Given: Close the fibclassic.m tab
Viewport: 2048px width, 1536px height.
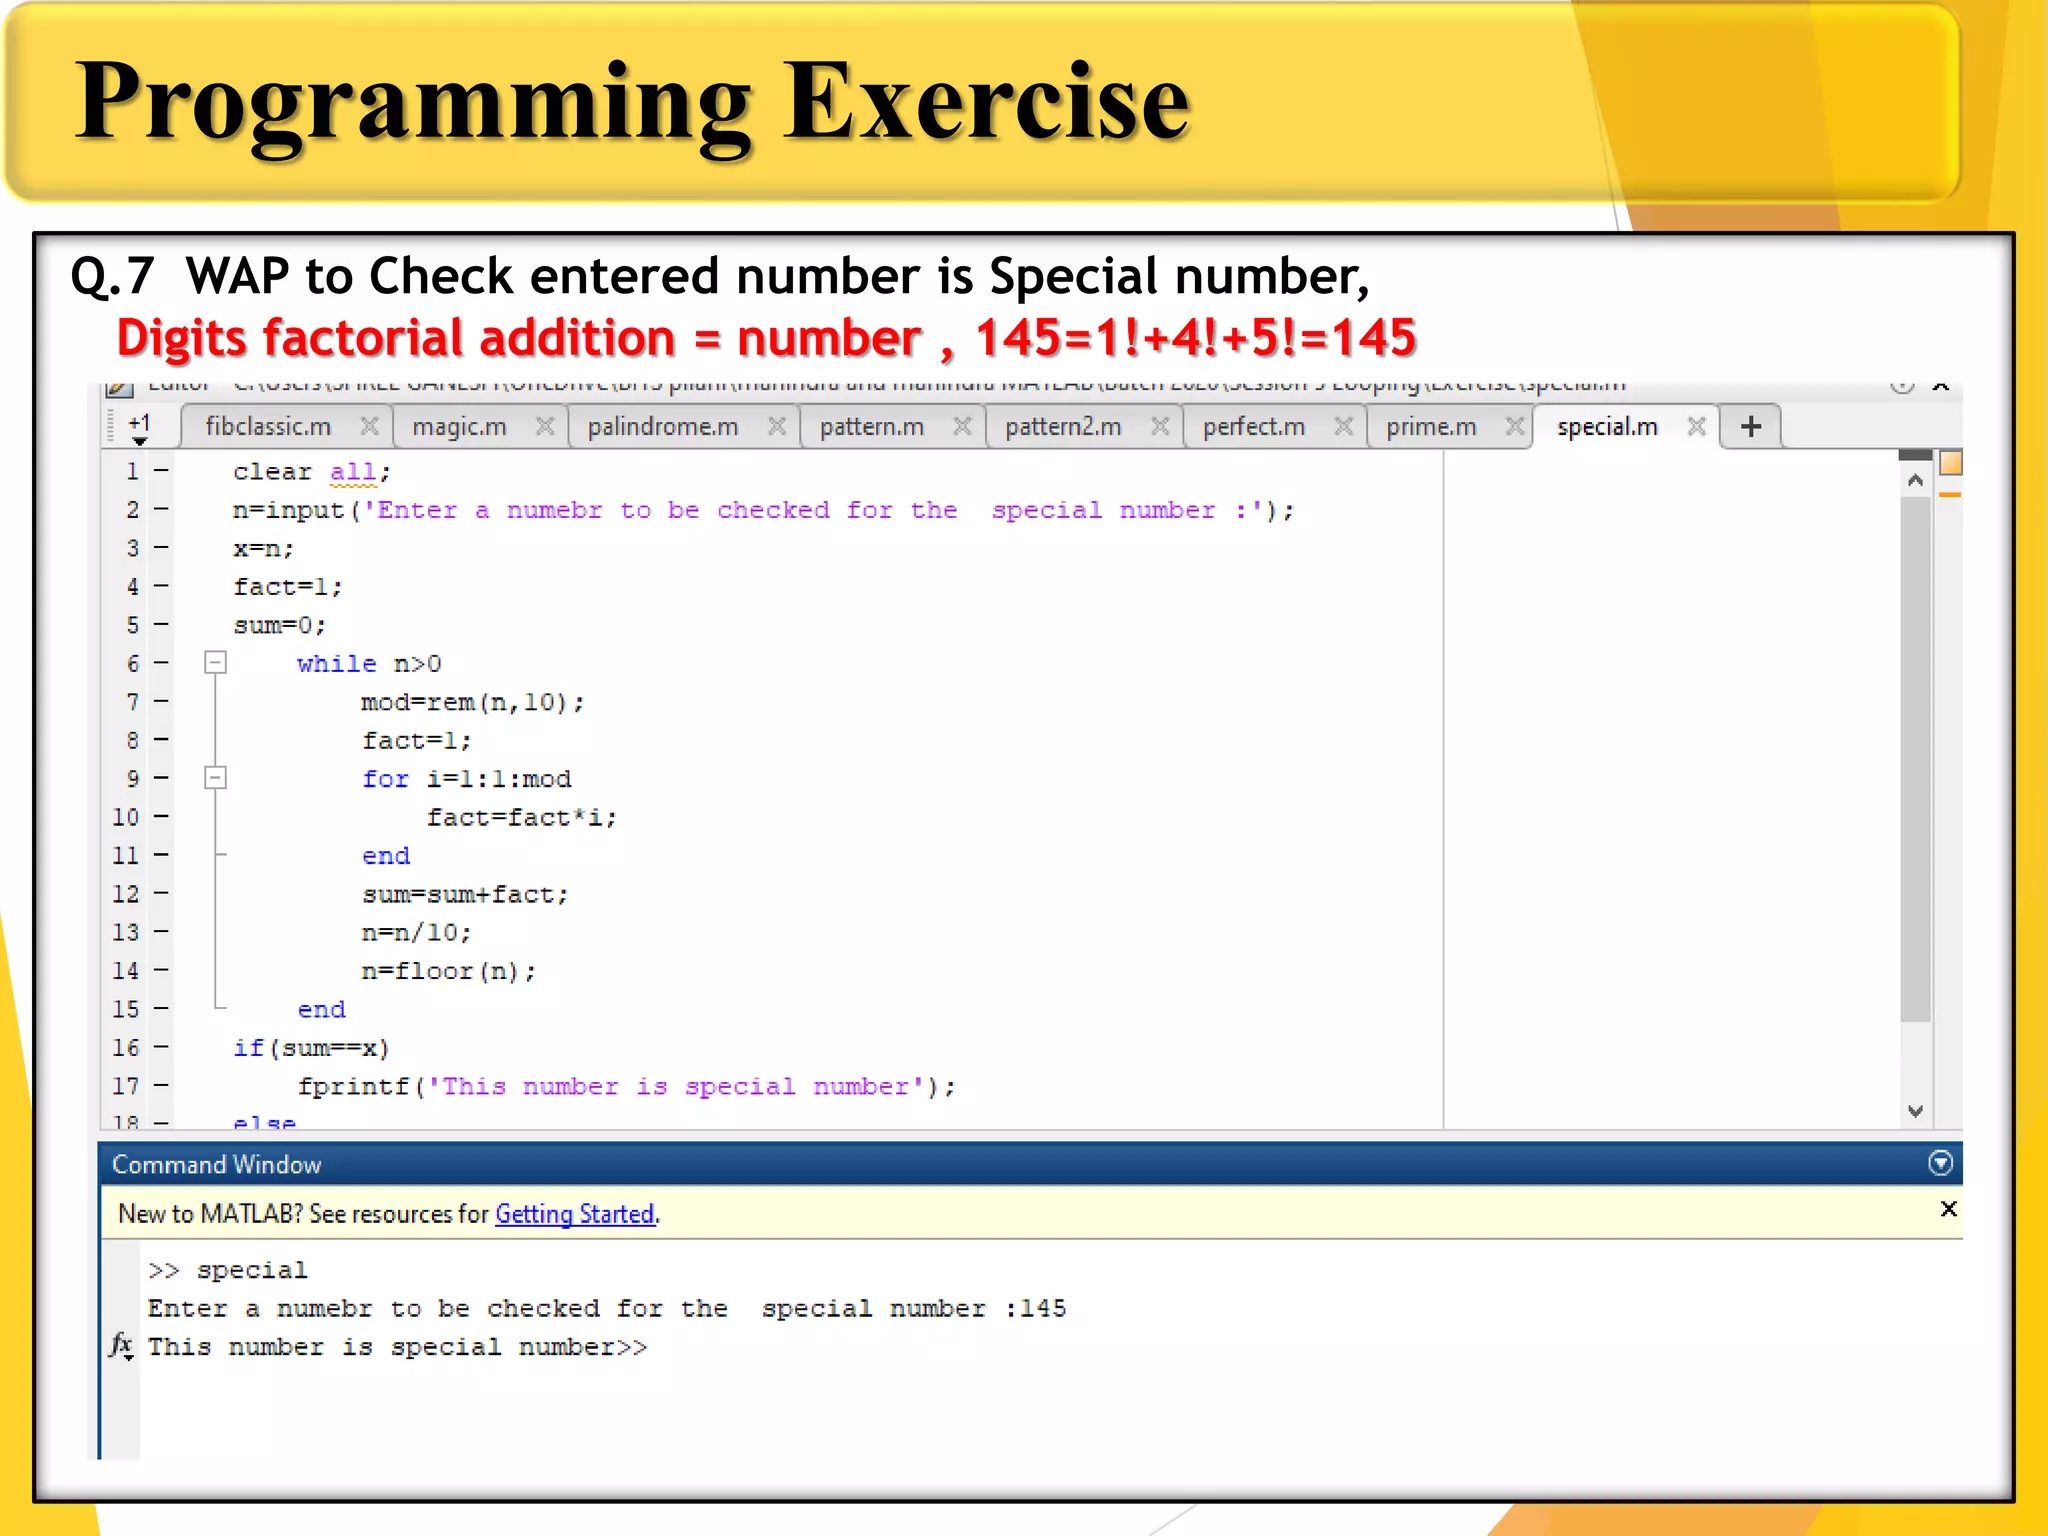Looking at the screenshot, I should pyautogui.click(x=369, y=427).
